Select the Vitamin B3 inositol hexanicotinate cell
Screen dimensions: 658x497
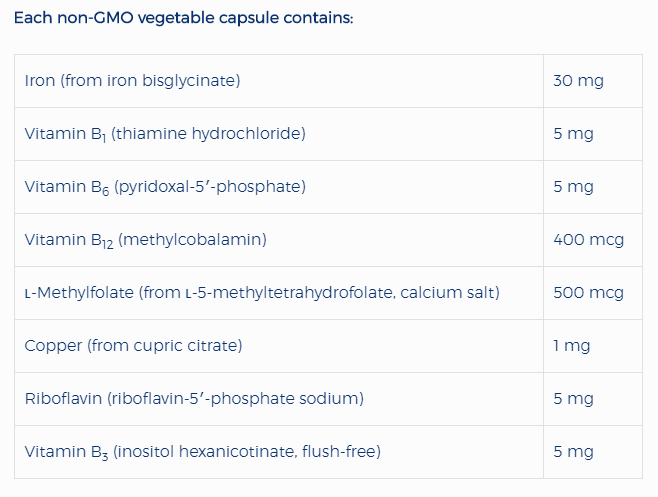point(202,452)
